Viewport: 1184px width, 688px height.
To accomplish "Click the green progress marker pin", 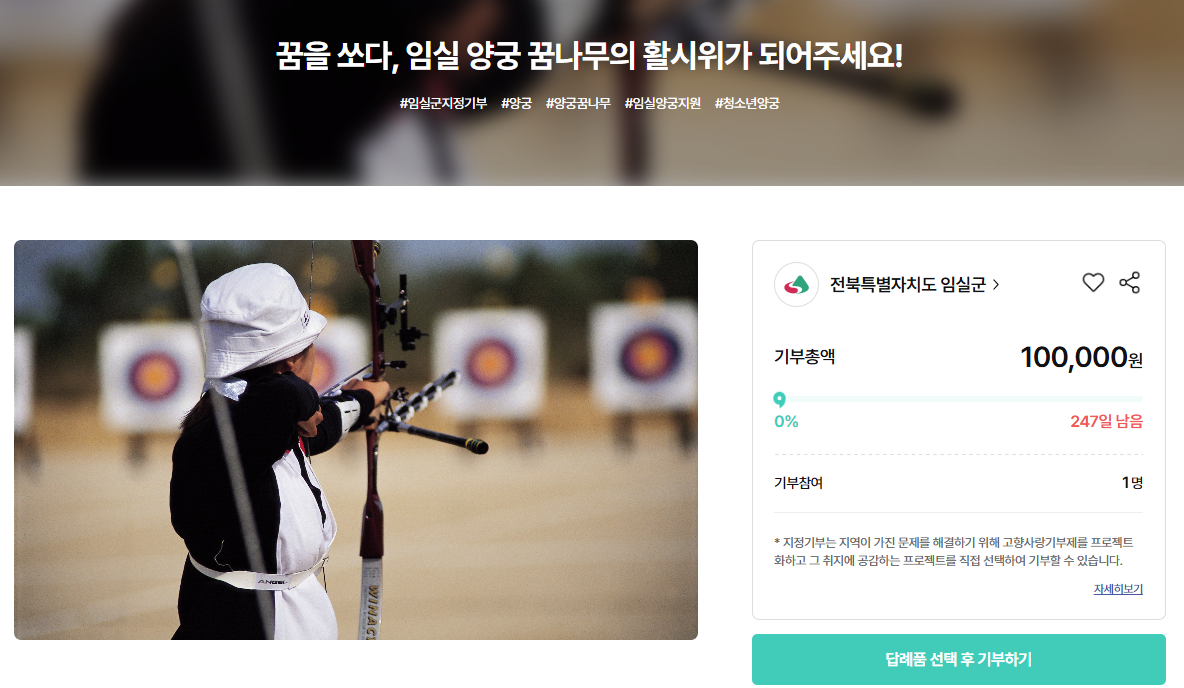I will click(779, 400).
